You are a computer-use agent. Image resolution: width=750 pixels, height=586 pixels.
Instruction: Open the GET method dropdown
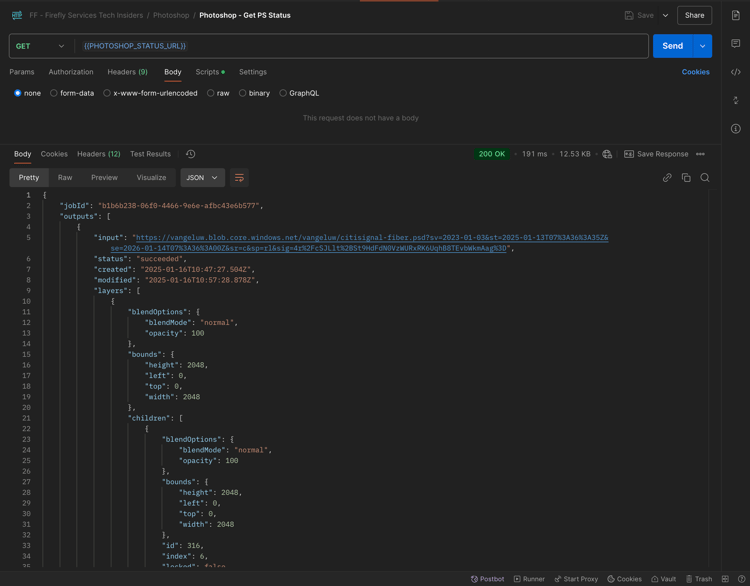40,46
